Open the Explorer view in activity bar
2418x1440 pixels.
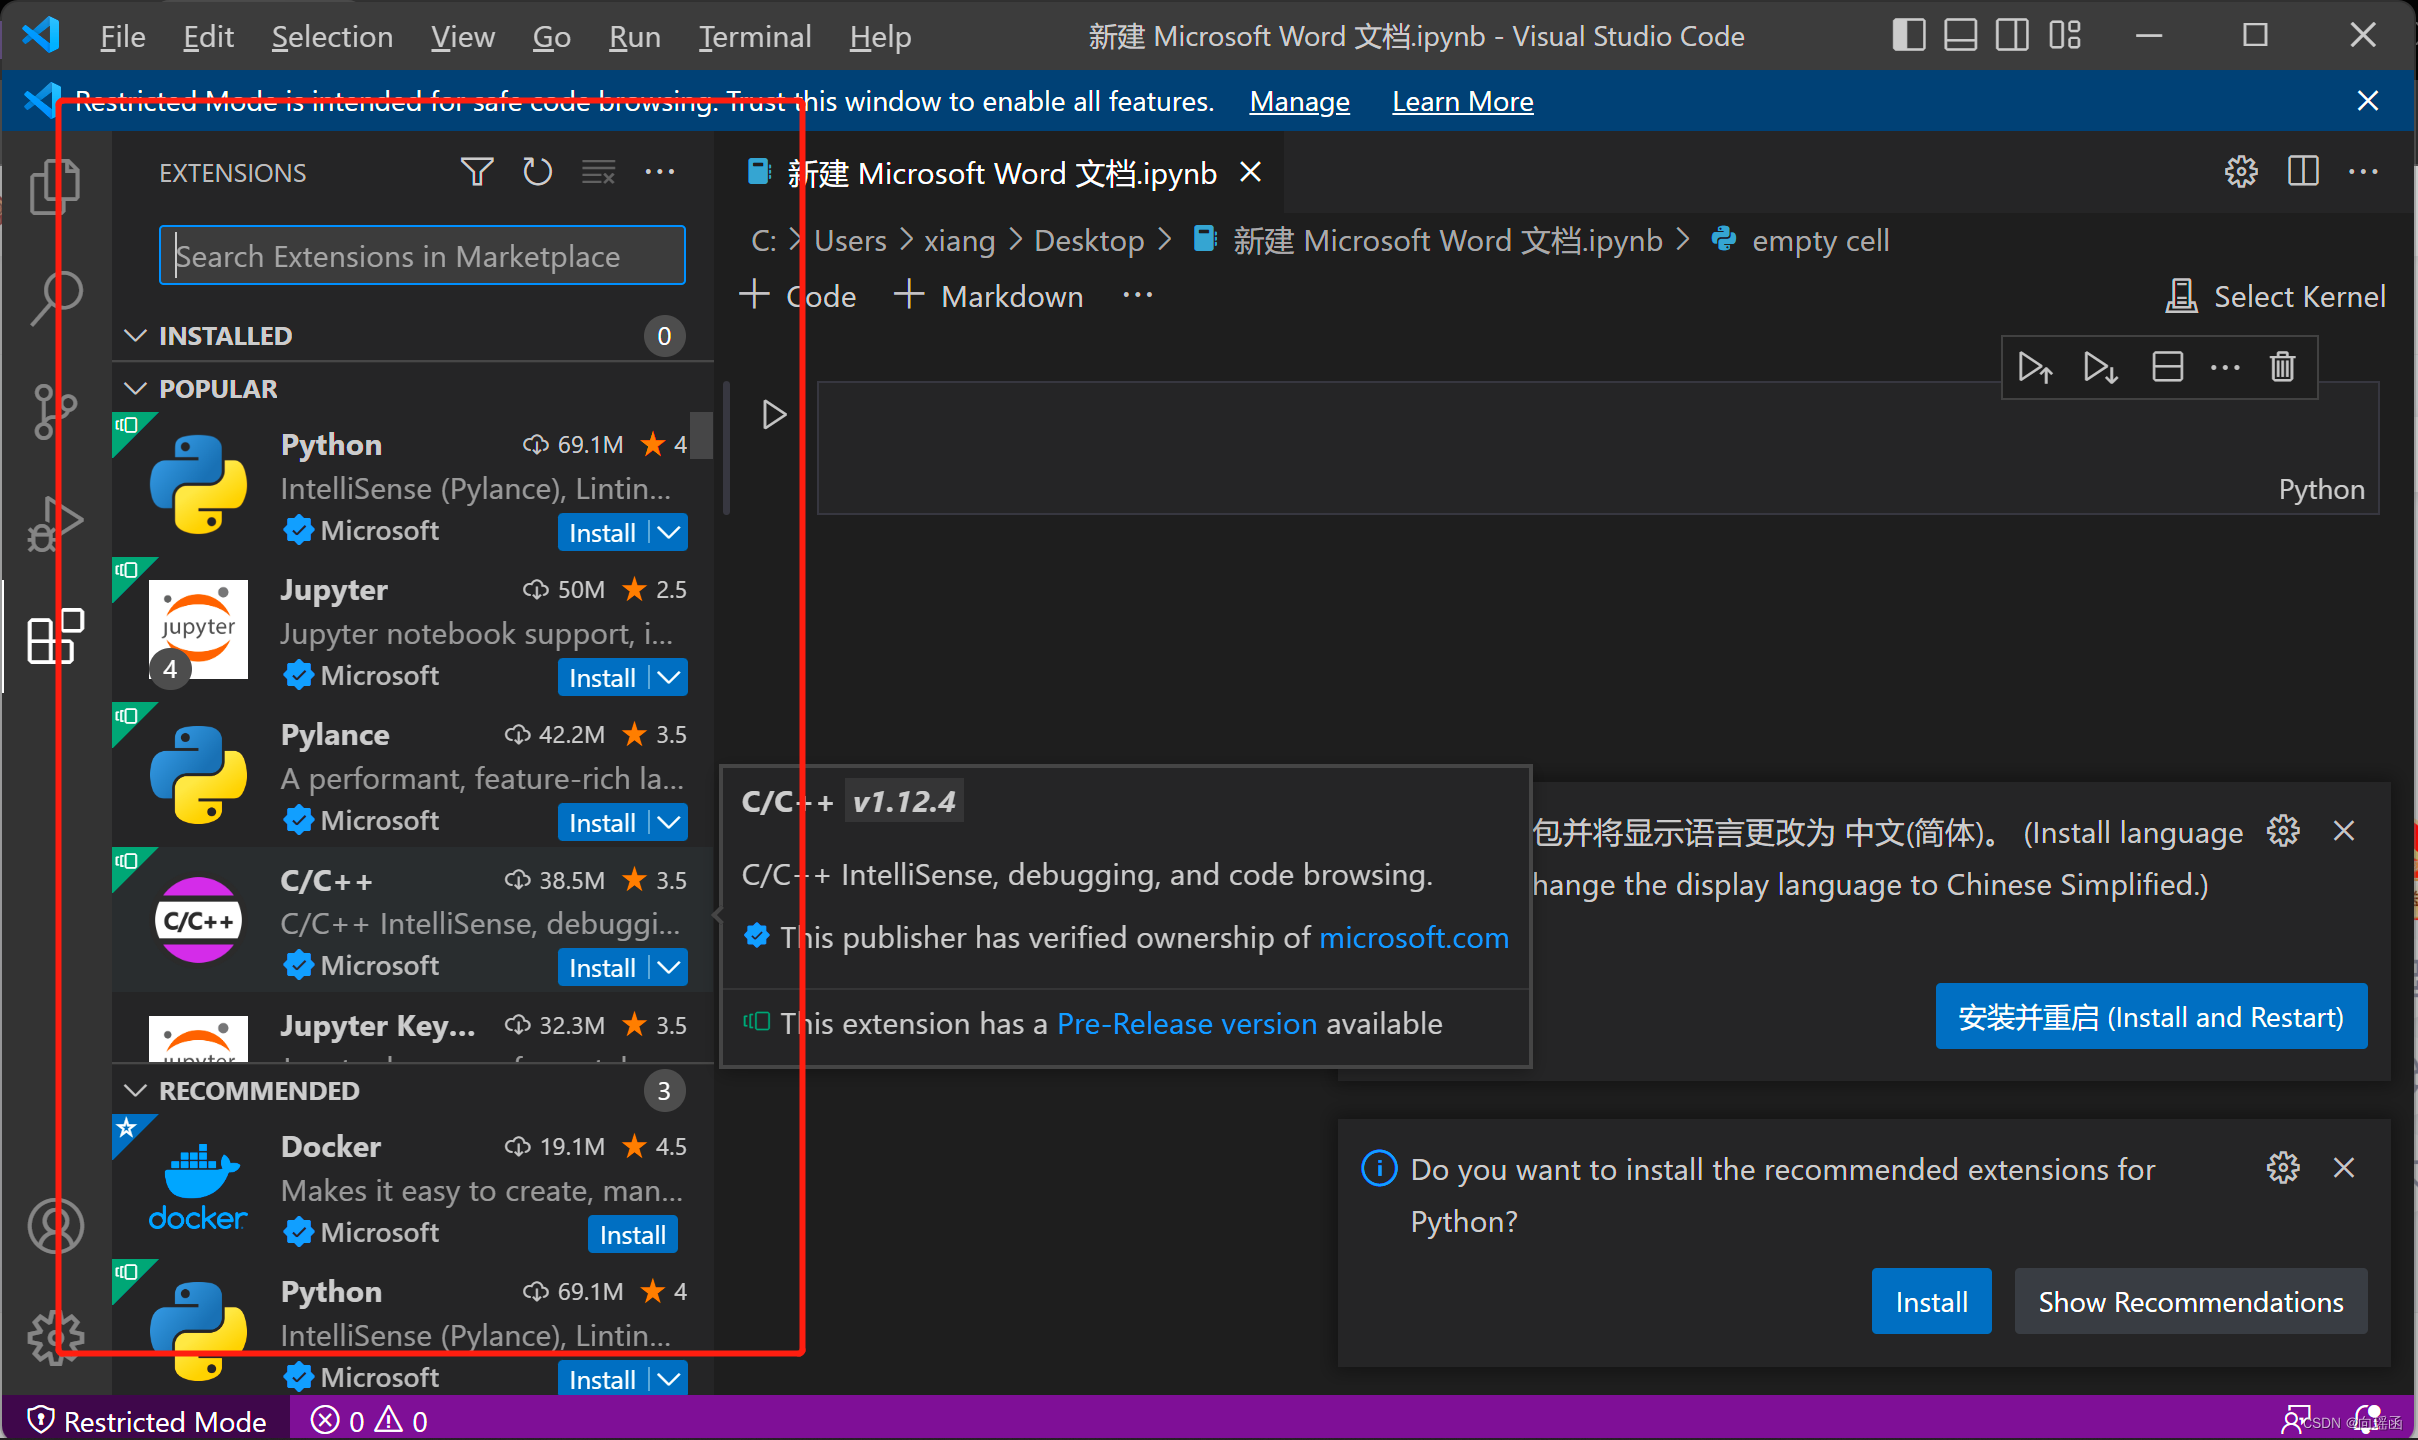tap(55, 187)
